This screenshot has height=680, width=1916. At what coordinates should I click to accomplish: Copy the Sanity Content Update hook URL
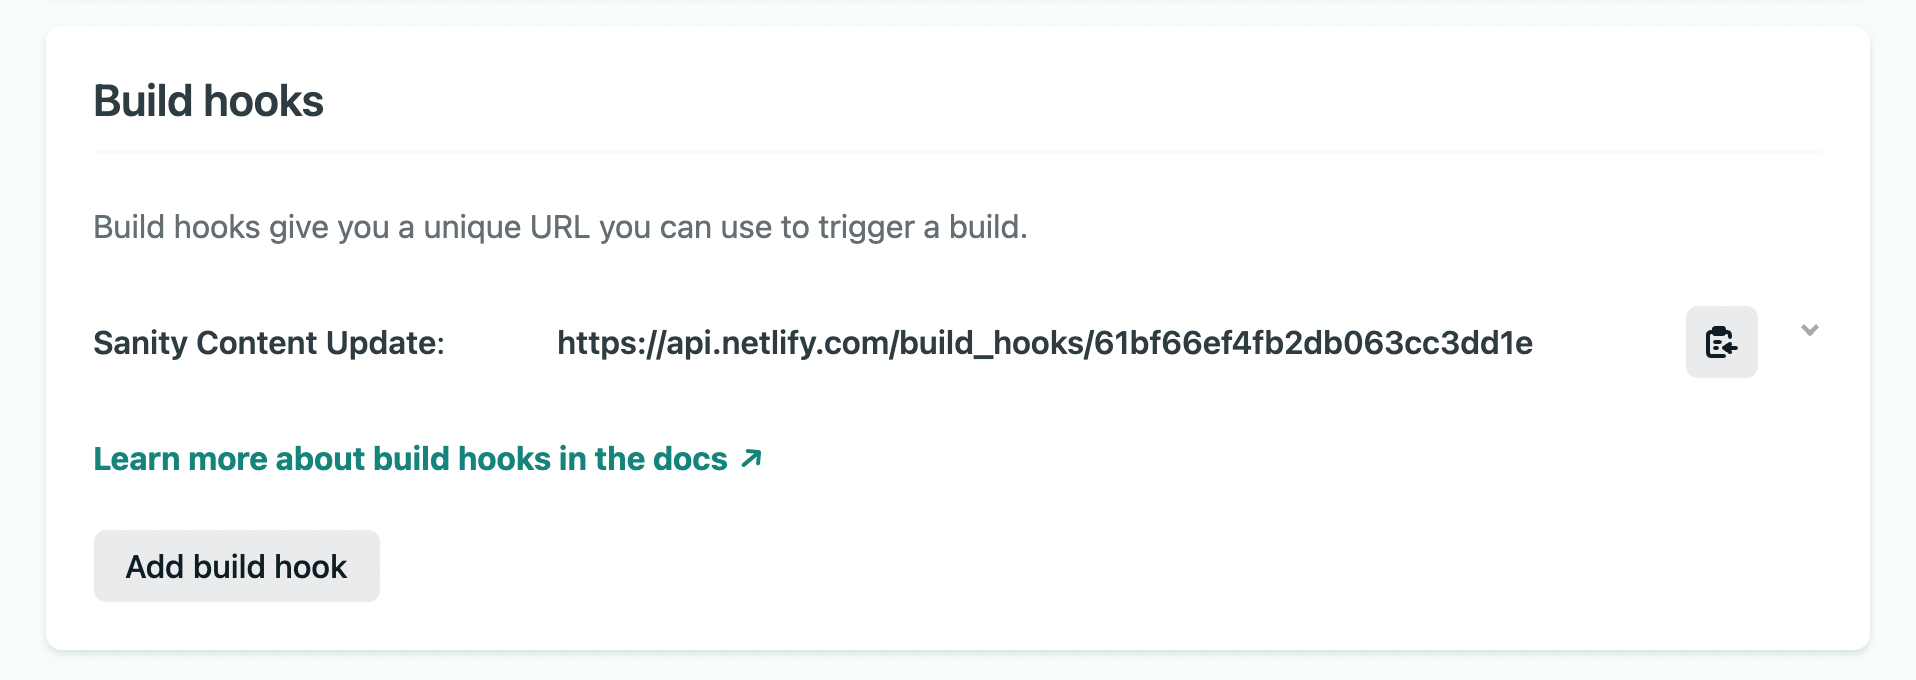1721,342
